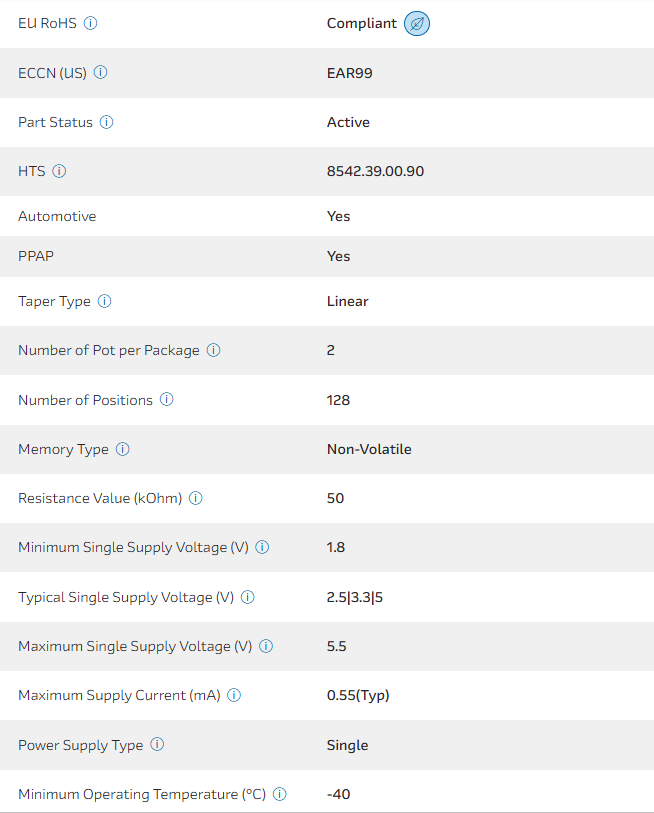Select the HTS value 8542.39.00.90
The height and width of the screenshot is (813, 654).
pos(375,171)
